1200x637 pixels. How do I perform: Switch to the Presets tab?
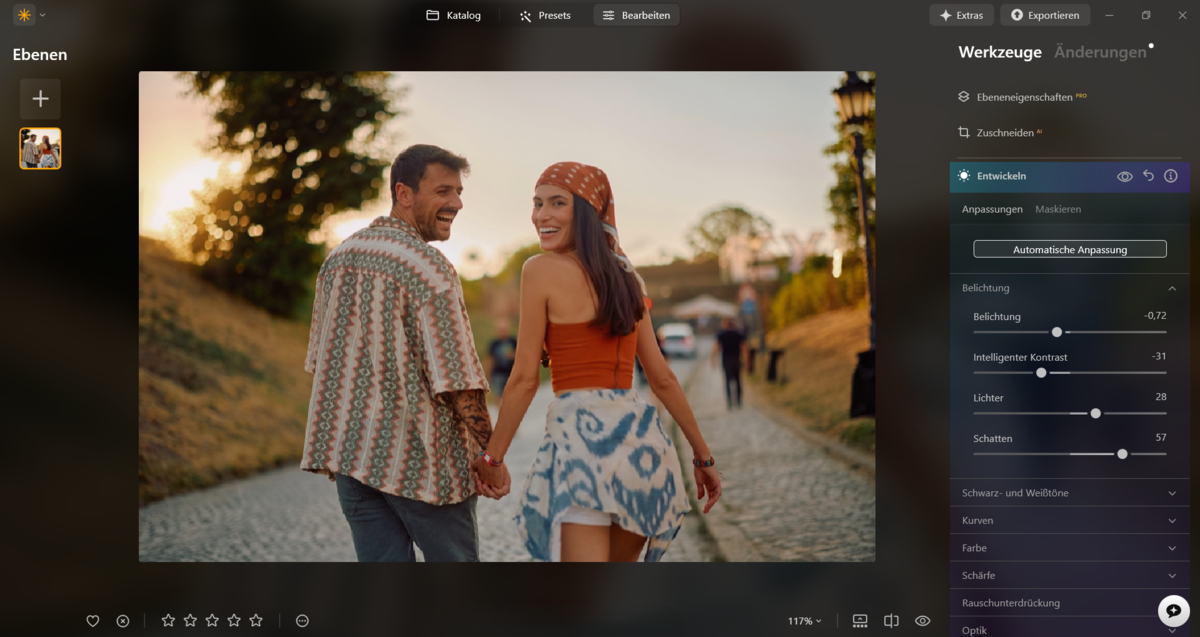(x=545, y=15)
